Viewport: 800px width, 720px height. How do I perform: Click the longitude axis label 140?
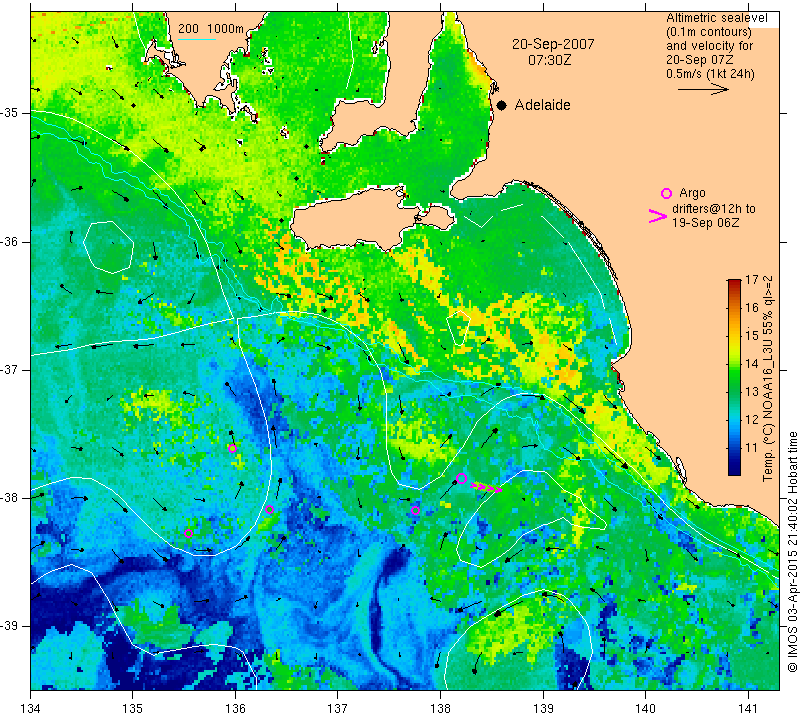tap(645, 709)
